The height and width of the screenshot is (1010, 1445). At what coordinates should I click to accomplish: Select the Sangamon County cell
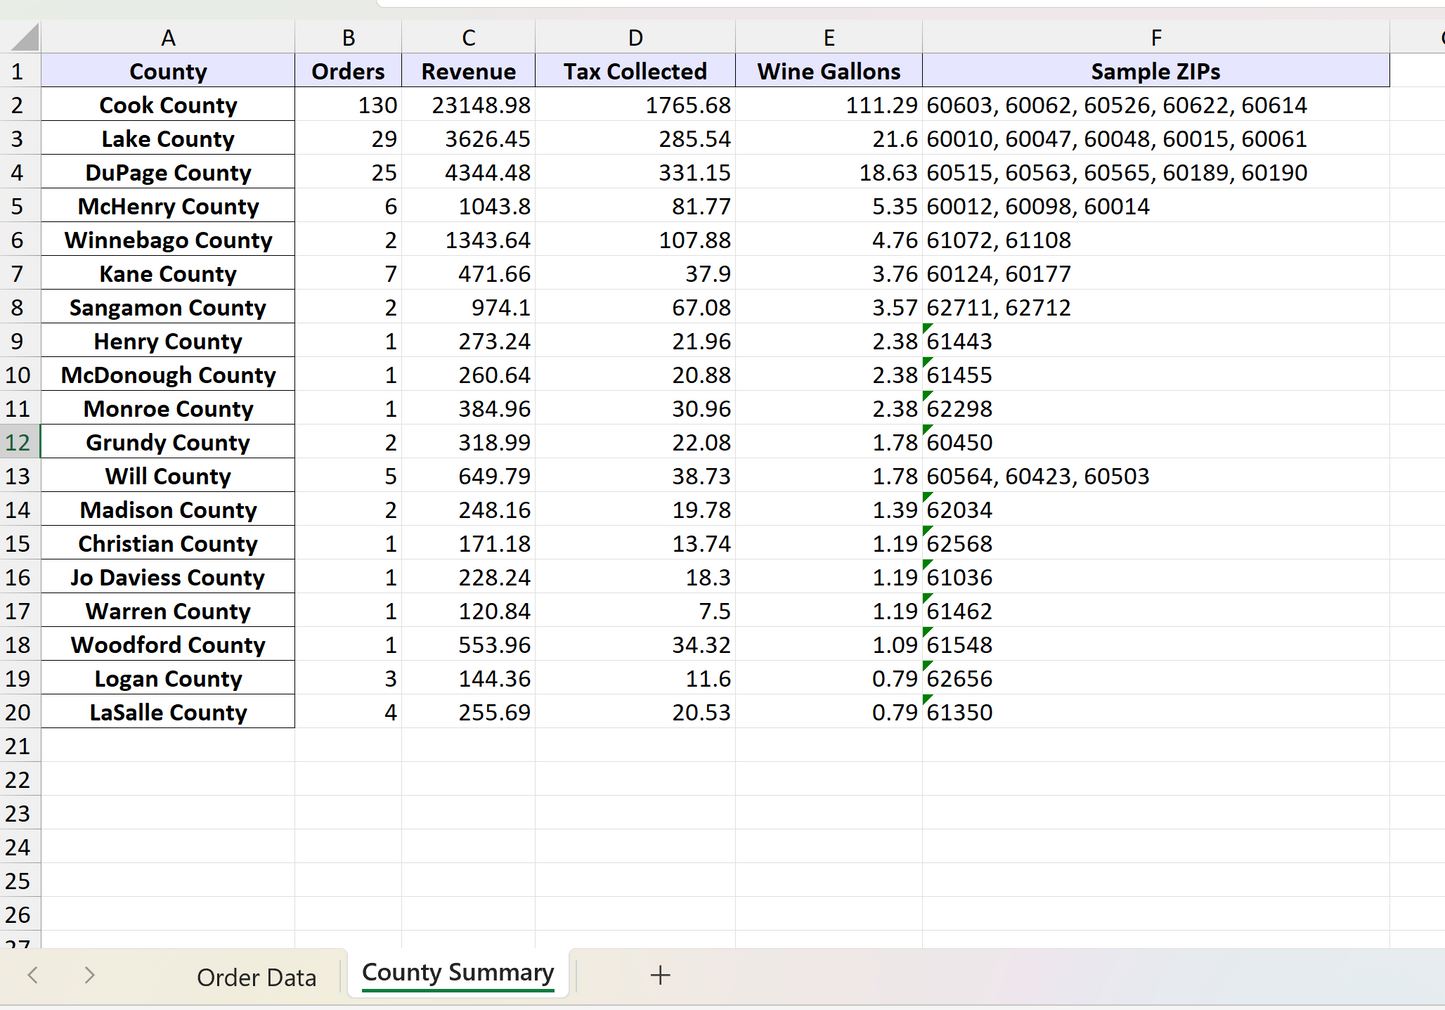pyautogui.click(x=168, y=307)
